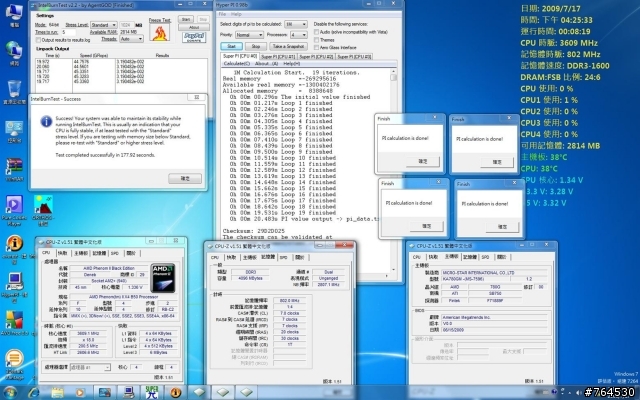The height and width of the screenshot is (400, 640).
Task: Launch the 3DMark Vantage desktop shortcut
Action: pos(14,364)
